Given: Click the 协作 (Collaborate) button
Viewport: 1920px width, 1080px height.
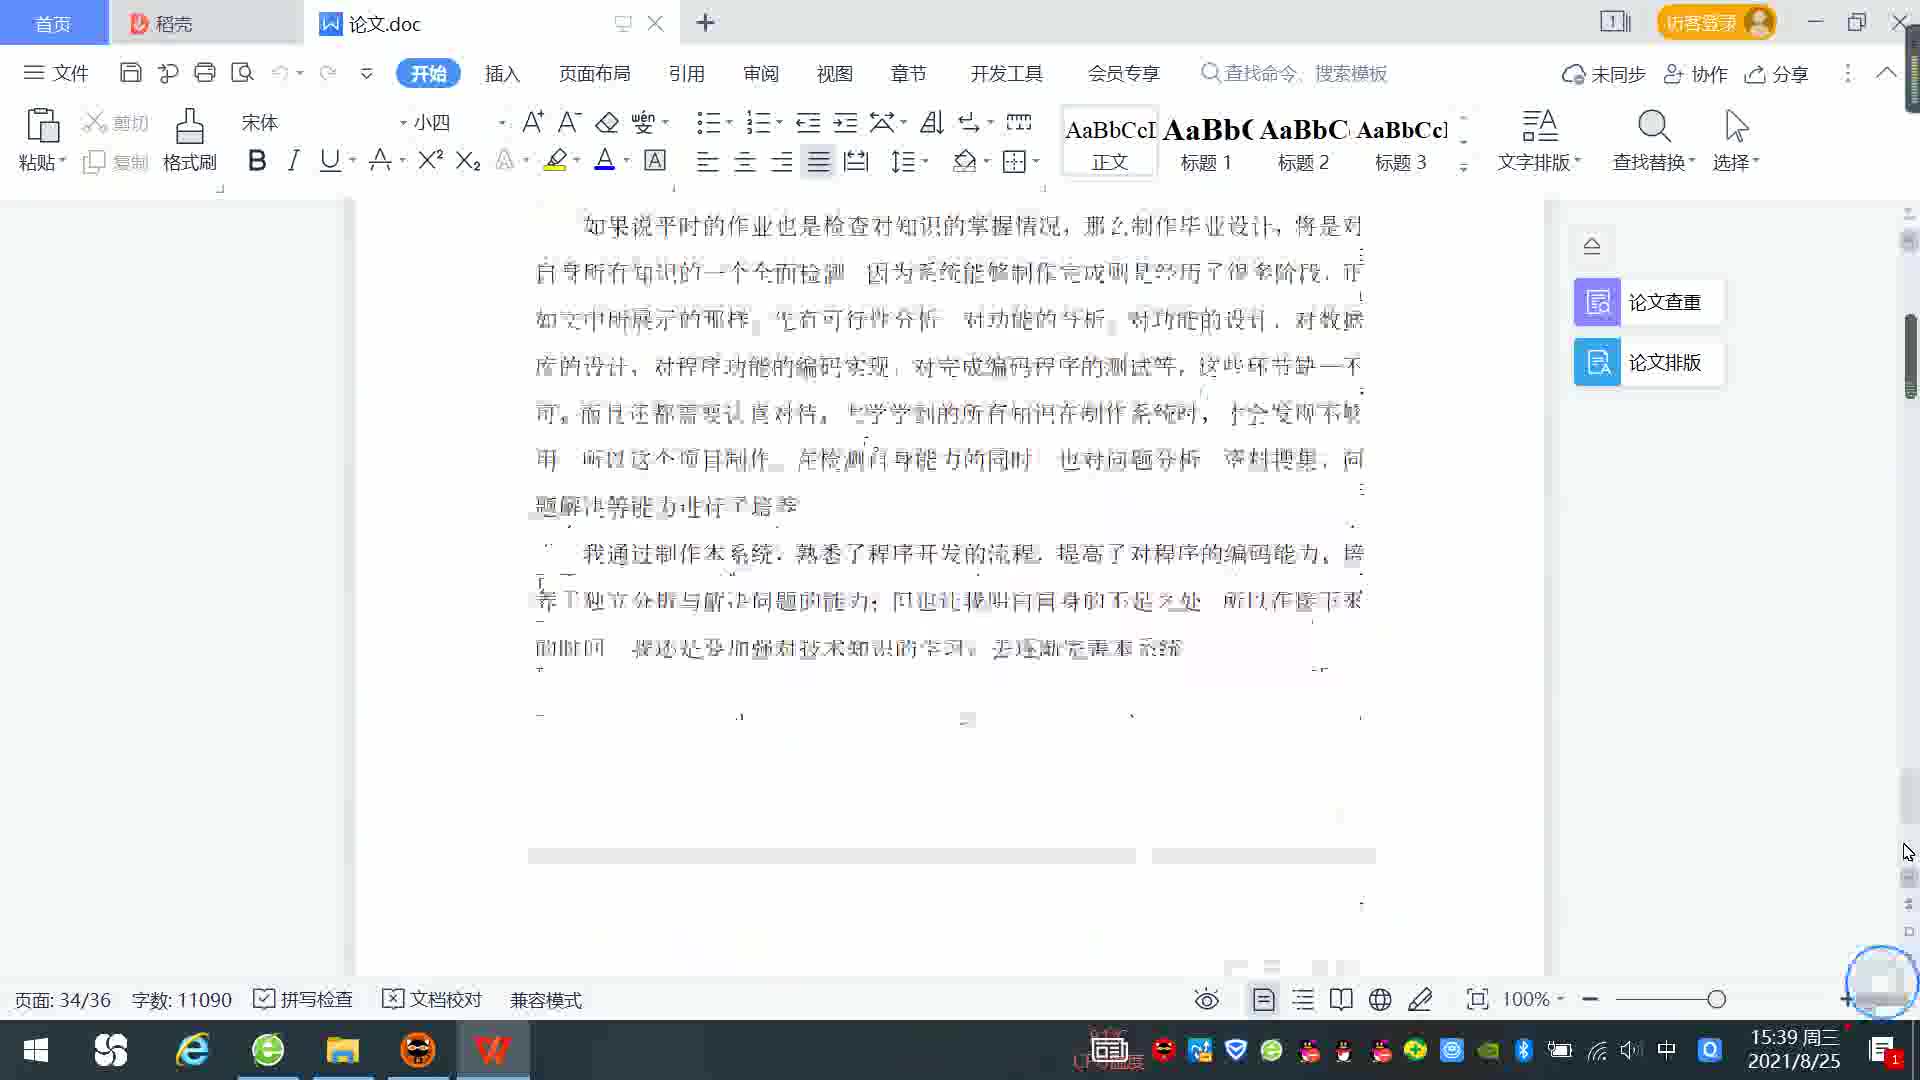Looking at the screenshot, I should pyautogui.click(x=1696, y=74).
